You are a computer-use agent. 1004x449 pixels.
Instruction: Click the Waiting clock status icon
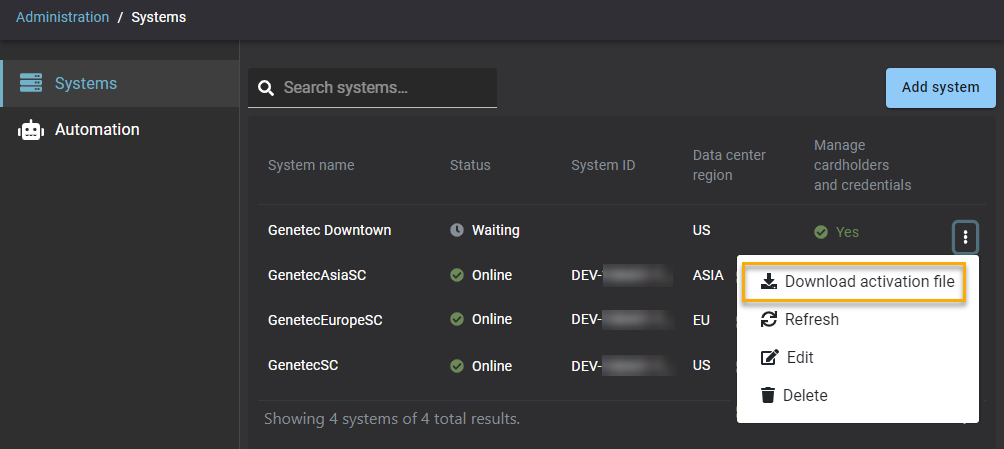[457, 230]
